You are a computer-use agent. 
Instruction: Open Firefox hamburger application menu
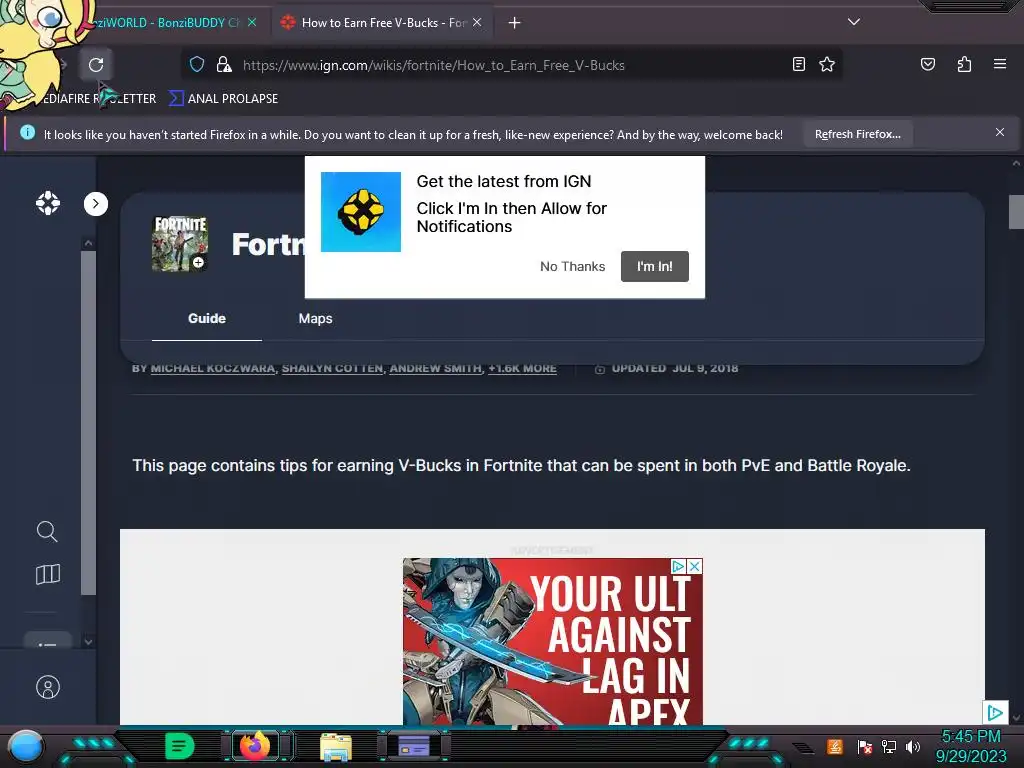click(x=999, y=64)
